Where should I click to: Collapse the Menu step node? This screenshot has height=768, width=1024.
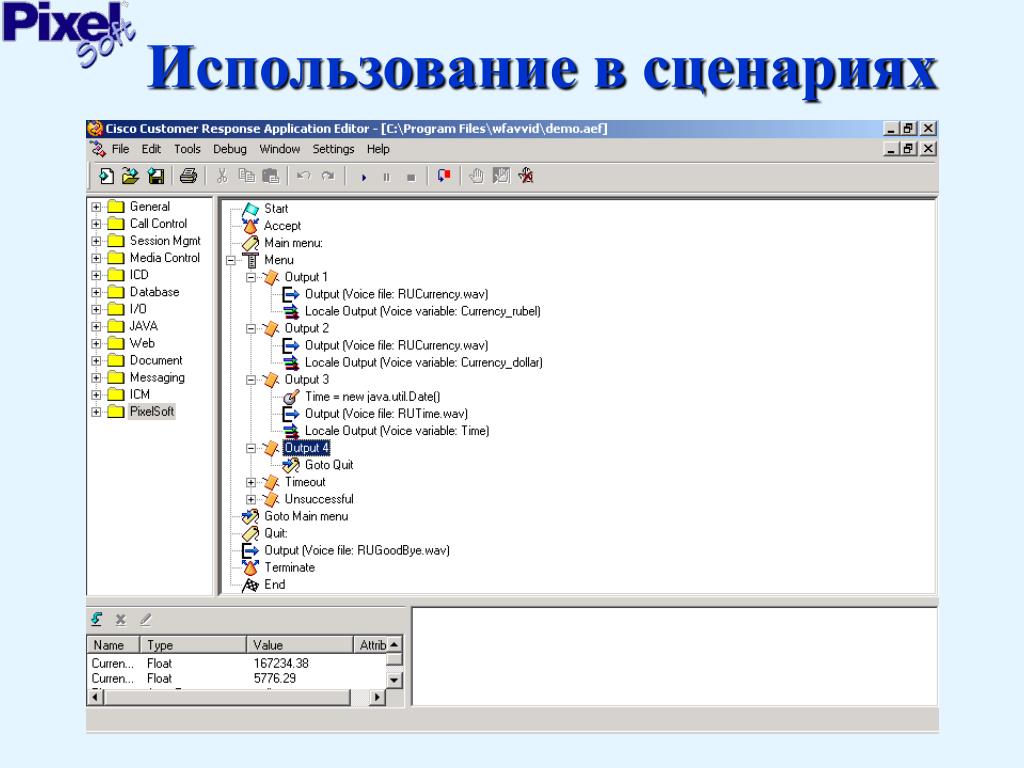point(231,260)
